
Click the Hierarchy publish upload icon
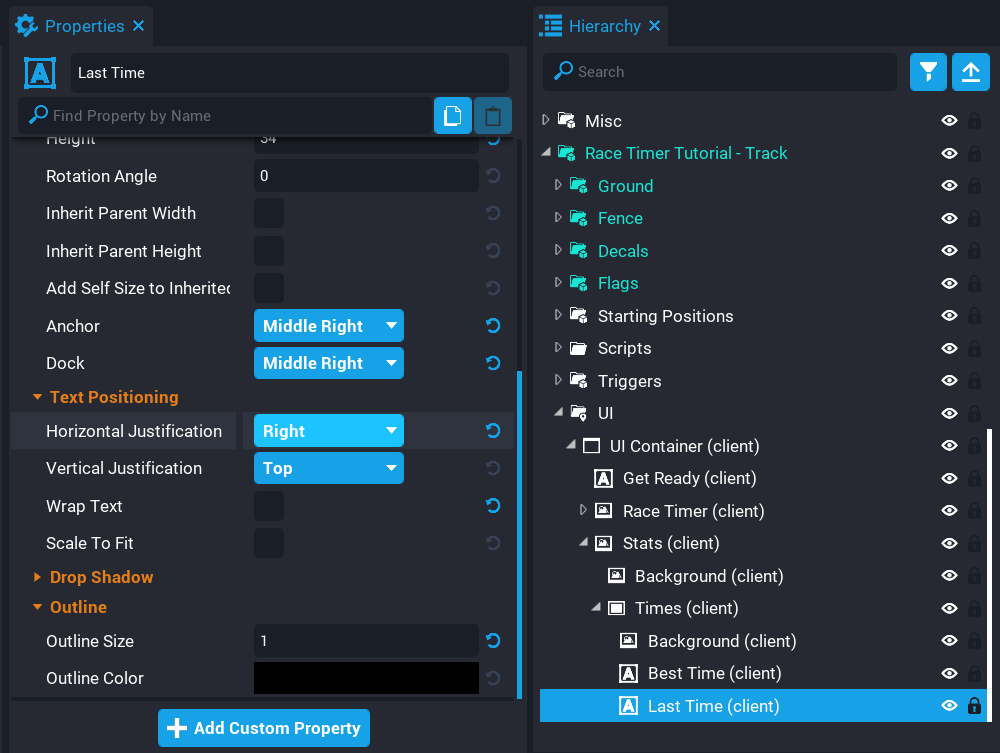pyautogui.click(x=970, y=72)
